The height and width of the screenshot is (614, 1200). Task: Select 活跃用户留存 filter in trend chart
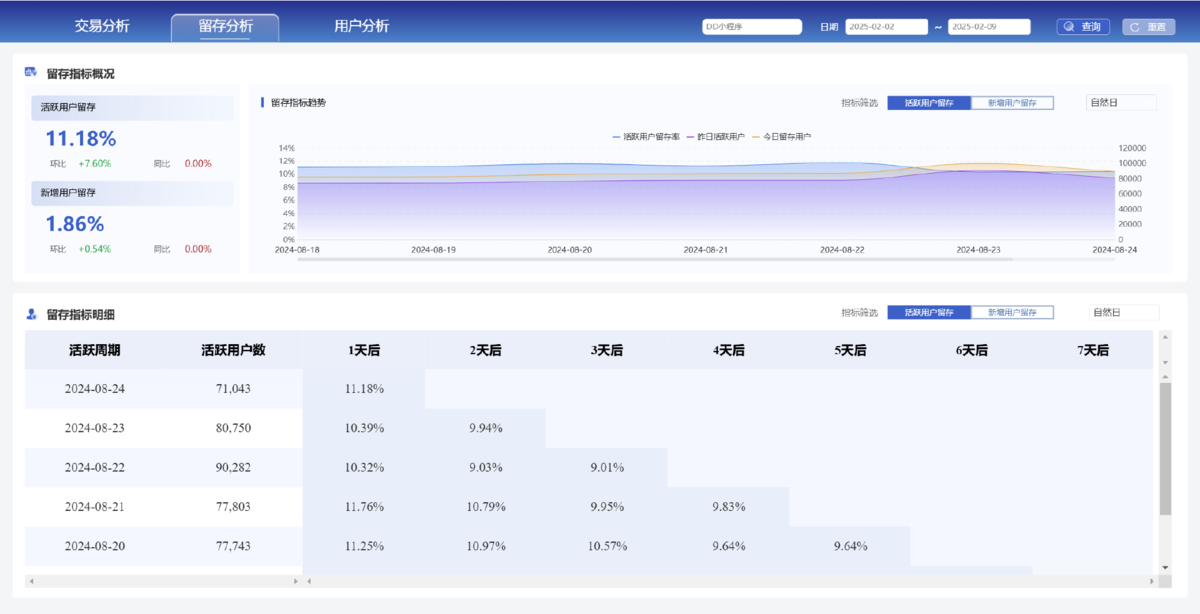pos(929,102)
